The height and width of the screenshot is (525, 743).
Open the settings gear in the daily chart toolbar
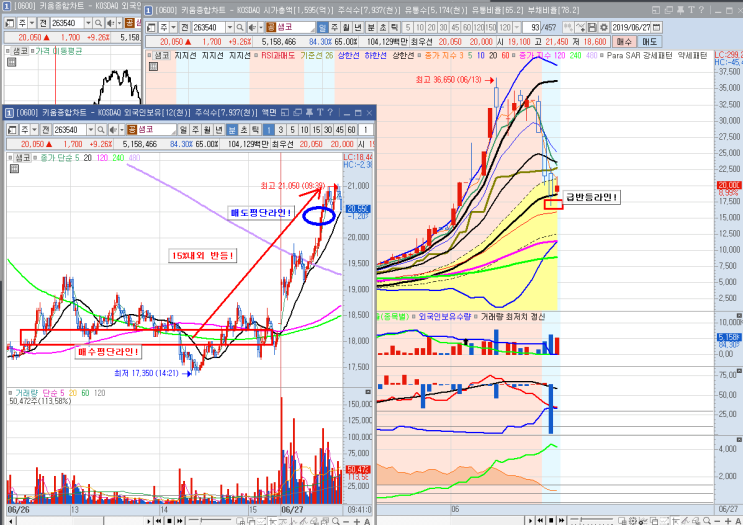(x=604, y=27)
